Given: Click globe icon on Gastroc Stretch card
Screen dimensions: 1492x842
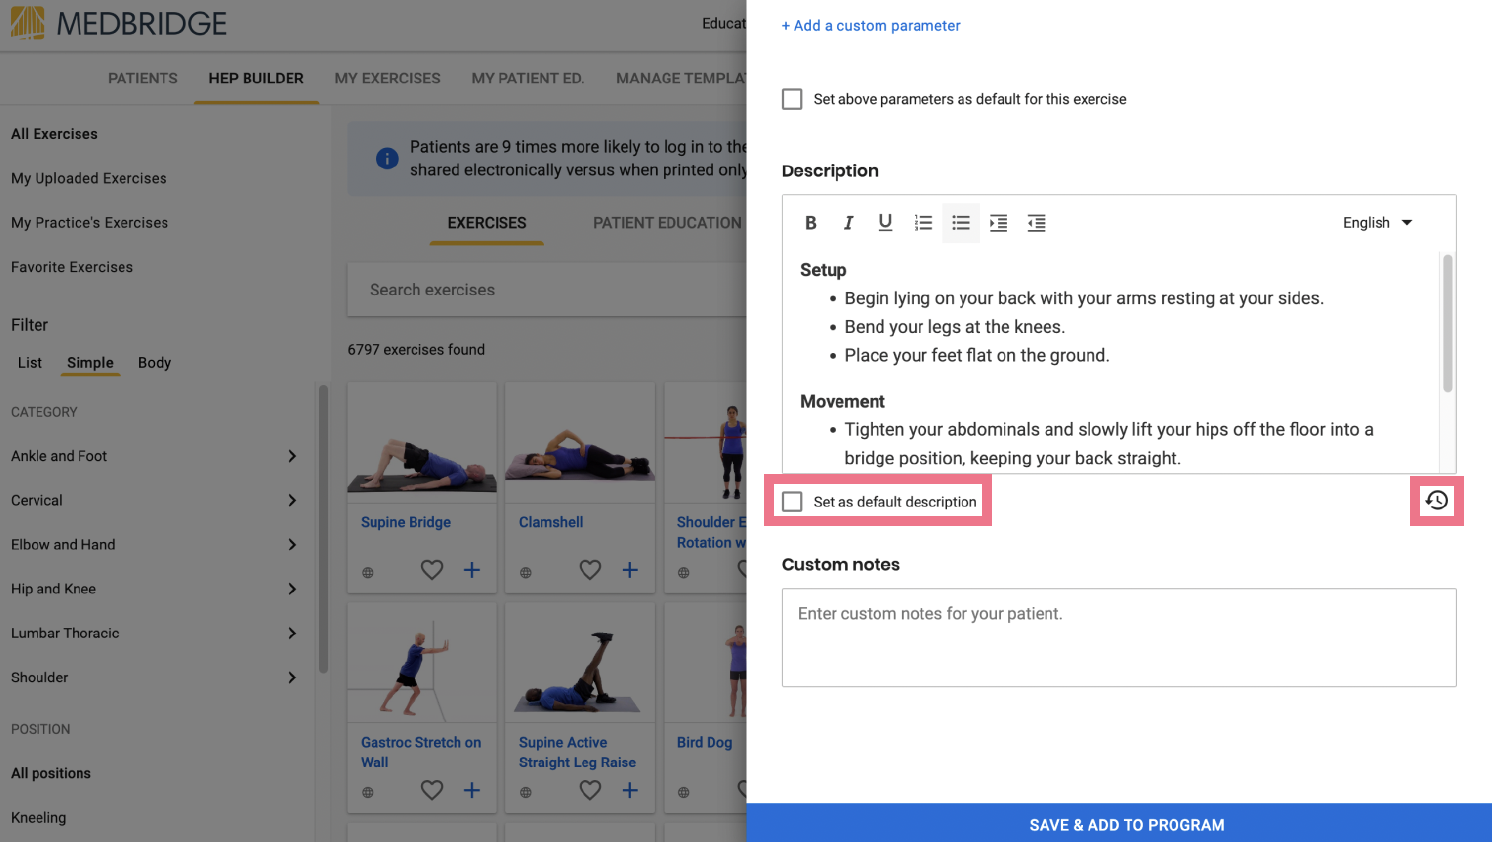Looking at the screenshot, I should coord(368,793).
